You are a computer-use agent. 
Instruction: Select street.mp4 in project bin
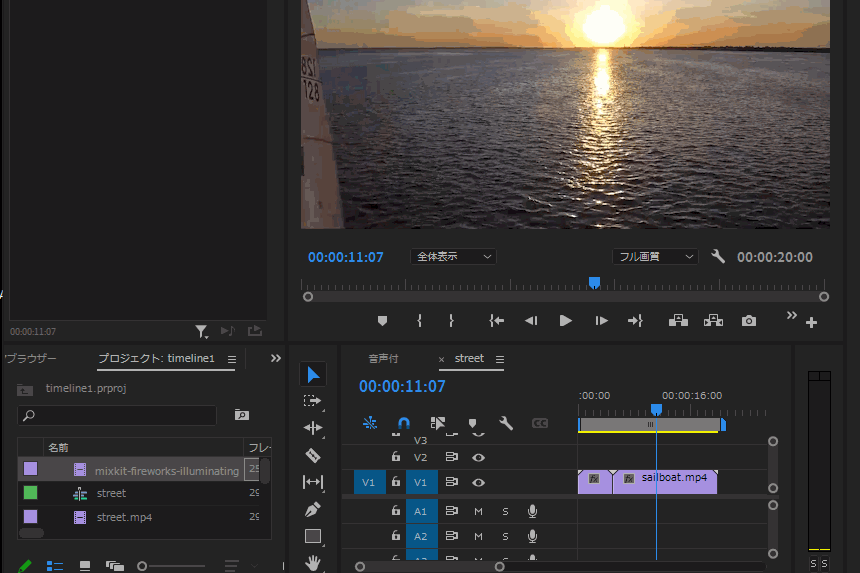(x=125, y=517)
